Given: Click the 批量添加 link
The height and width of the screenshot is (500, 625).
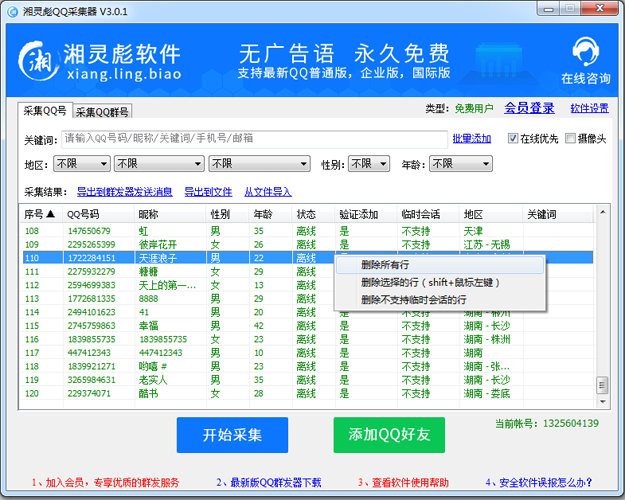Looking at the screenshot, I should click(472, 138).
